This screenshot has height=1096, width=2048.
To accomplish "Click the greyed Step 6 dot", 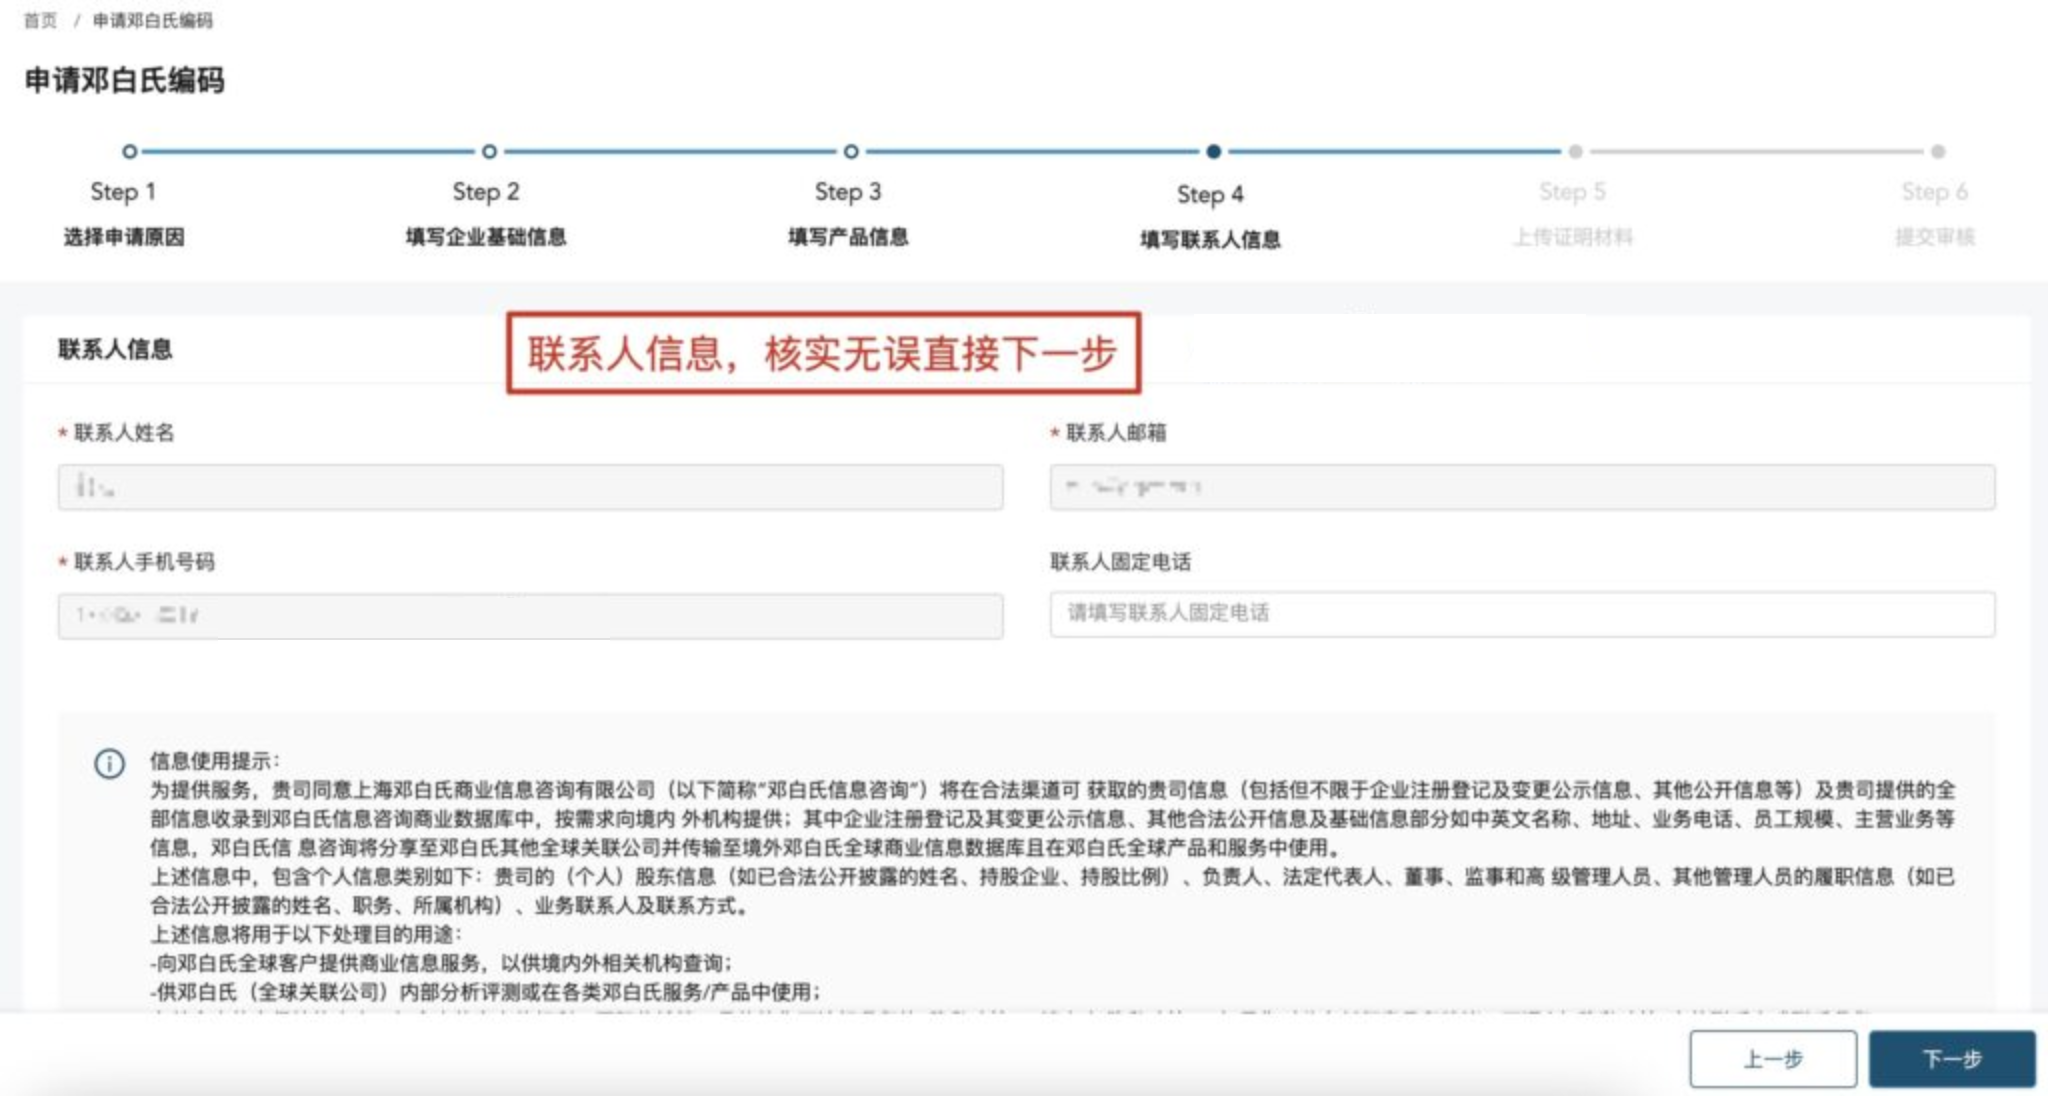I will pyautogui.click(x=1937, y=152).
